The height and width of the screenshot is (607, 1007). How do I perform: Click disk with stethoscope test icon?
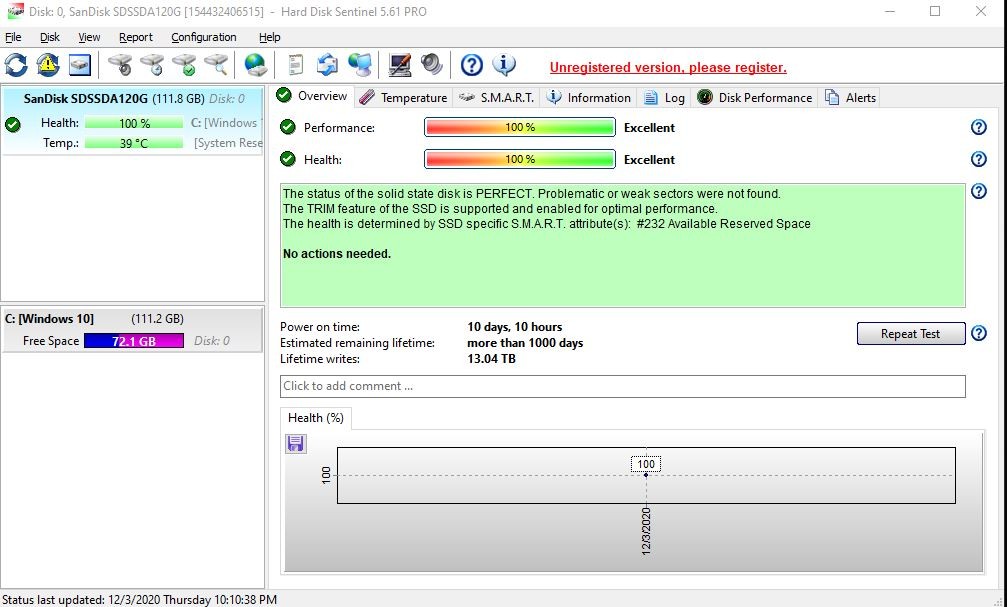coord(119,65)
